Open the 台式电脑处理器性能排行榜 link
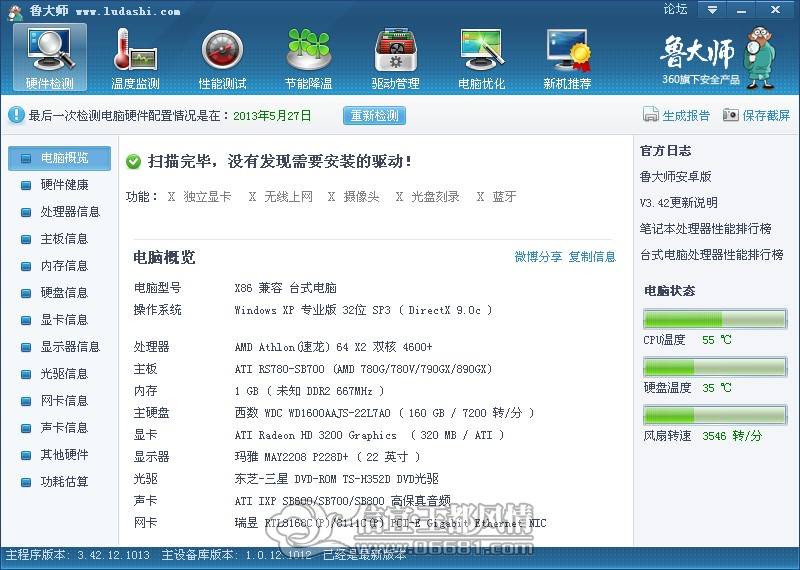 (712, 255)
